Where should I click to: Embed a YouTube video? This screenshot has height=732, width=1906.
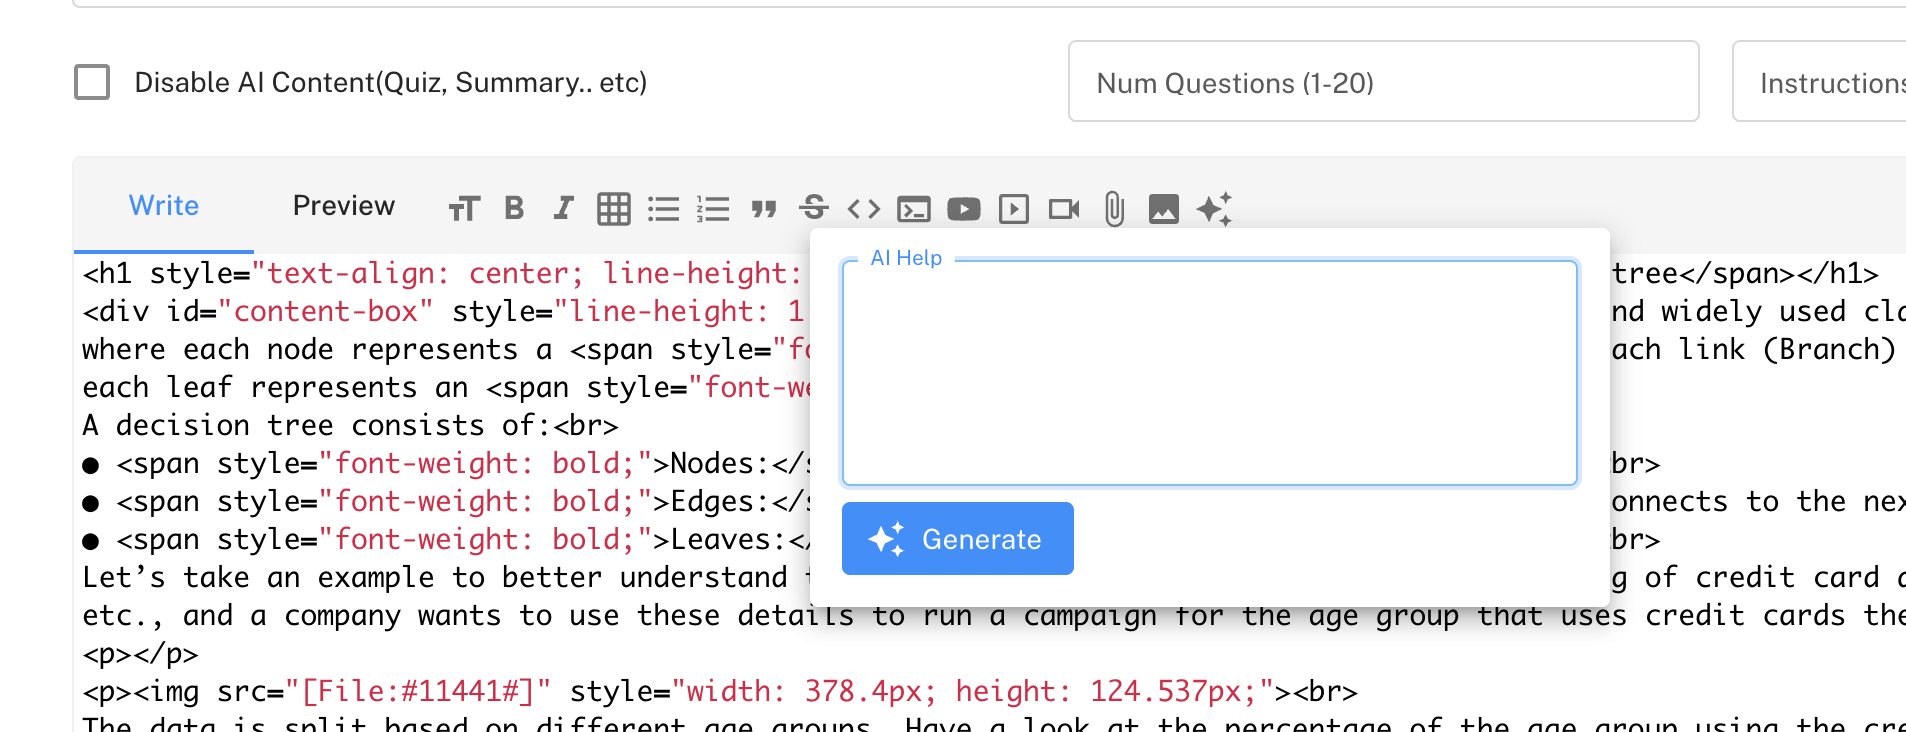click(x=964, y=209)
